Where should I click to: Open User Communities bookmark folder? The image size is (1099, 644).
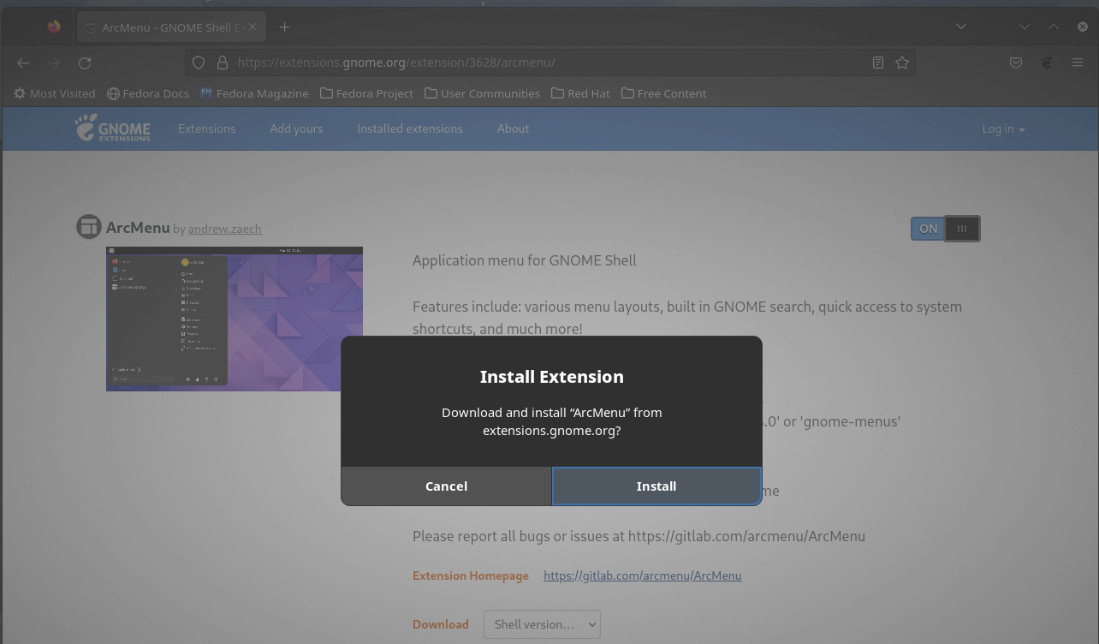point(482,93)
